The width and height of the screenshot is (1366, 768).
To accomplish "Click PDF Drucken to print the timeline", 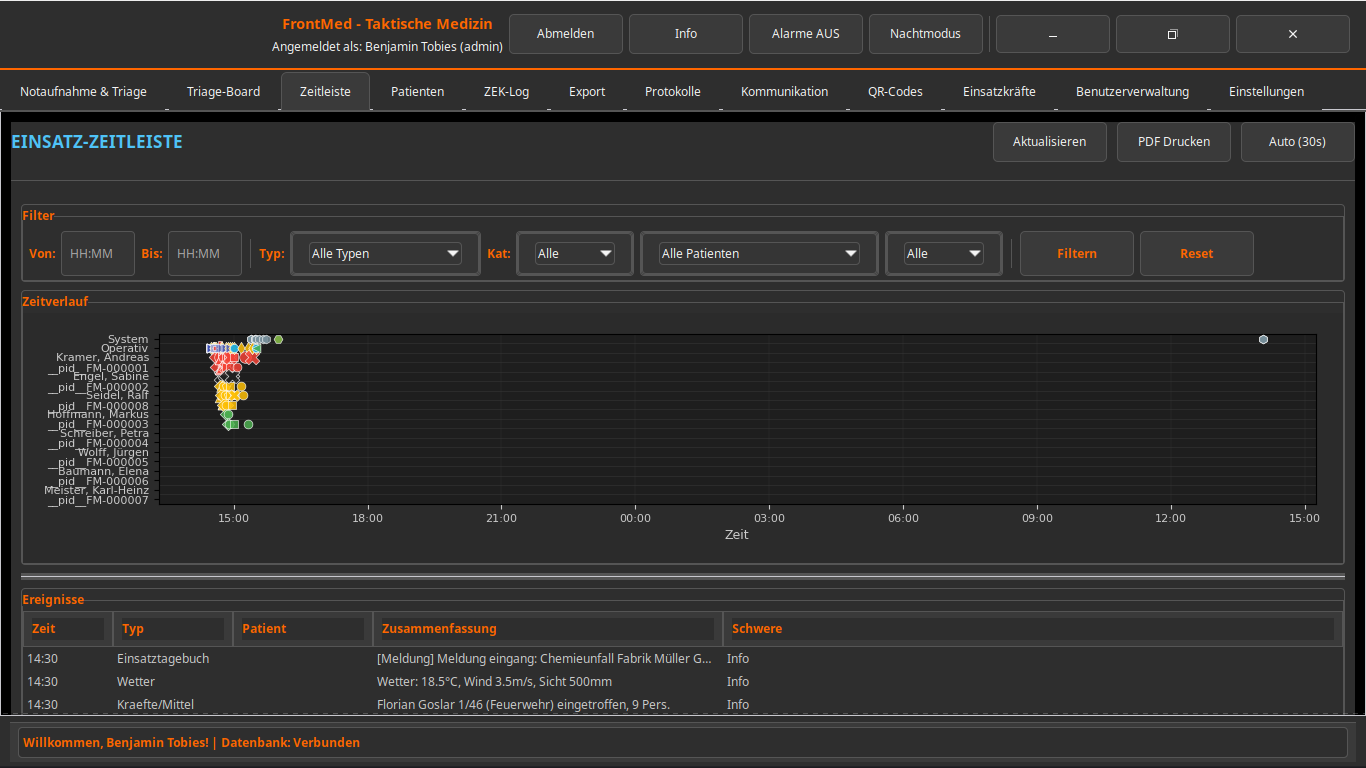I will tap(1173, 142).
